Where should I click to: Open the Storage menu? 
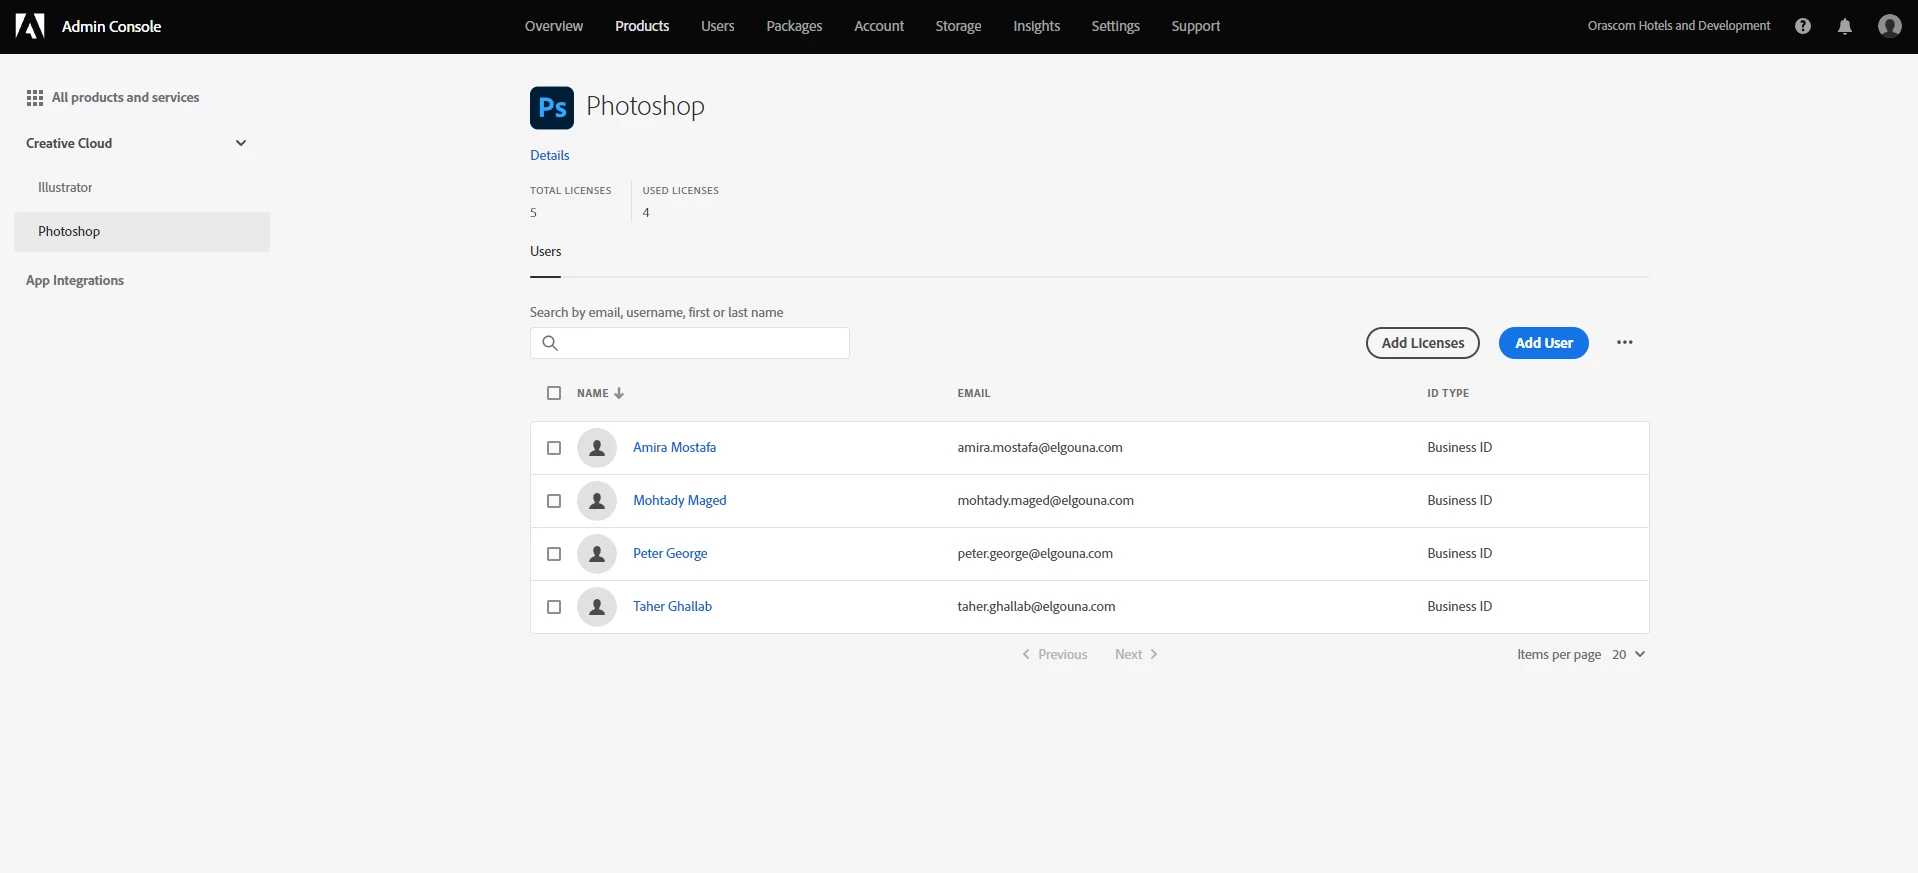958,26
